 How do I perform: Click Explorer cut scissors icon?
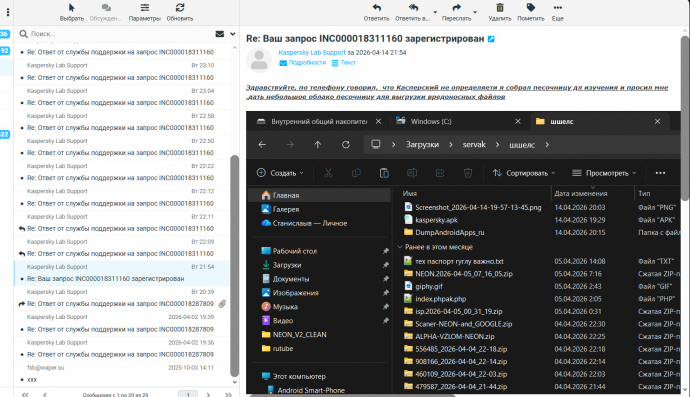pyautogui.click(x=328, y=173)
